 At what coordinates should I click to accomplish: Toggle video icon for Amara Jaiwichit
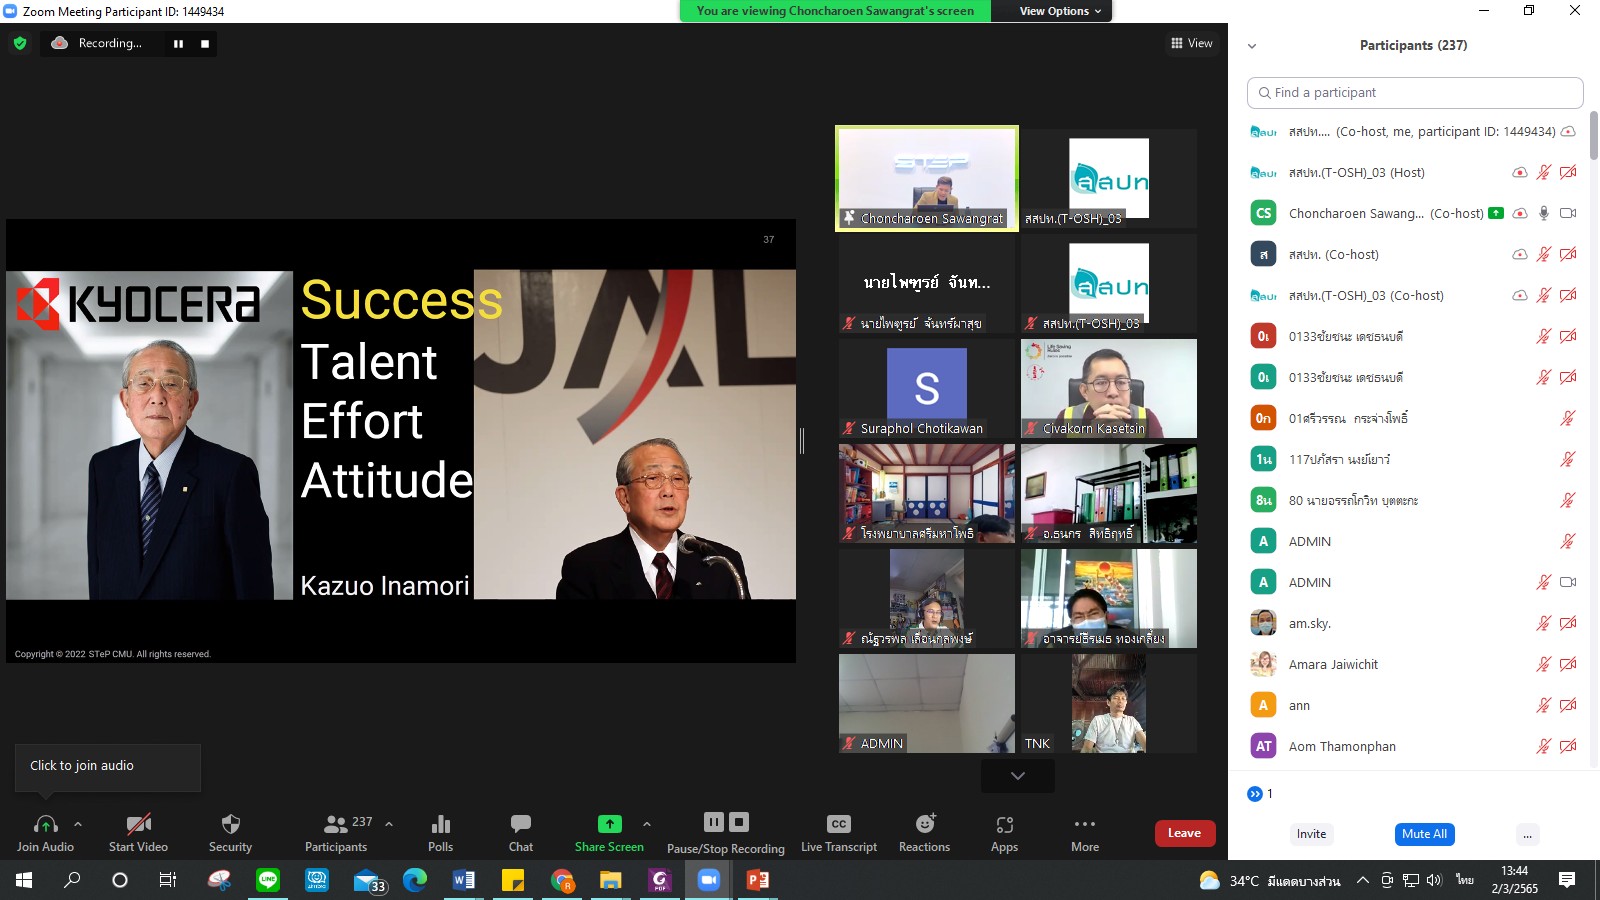pos(1568,664)
